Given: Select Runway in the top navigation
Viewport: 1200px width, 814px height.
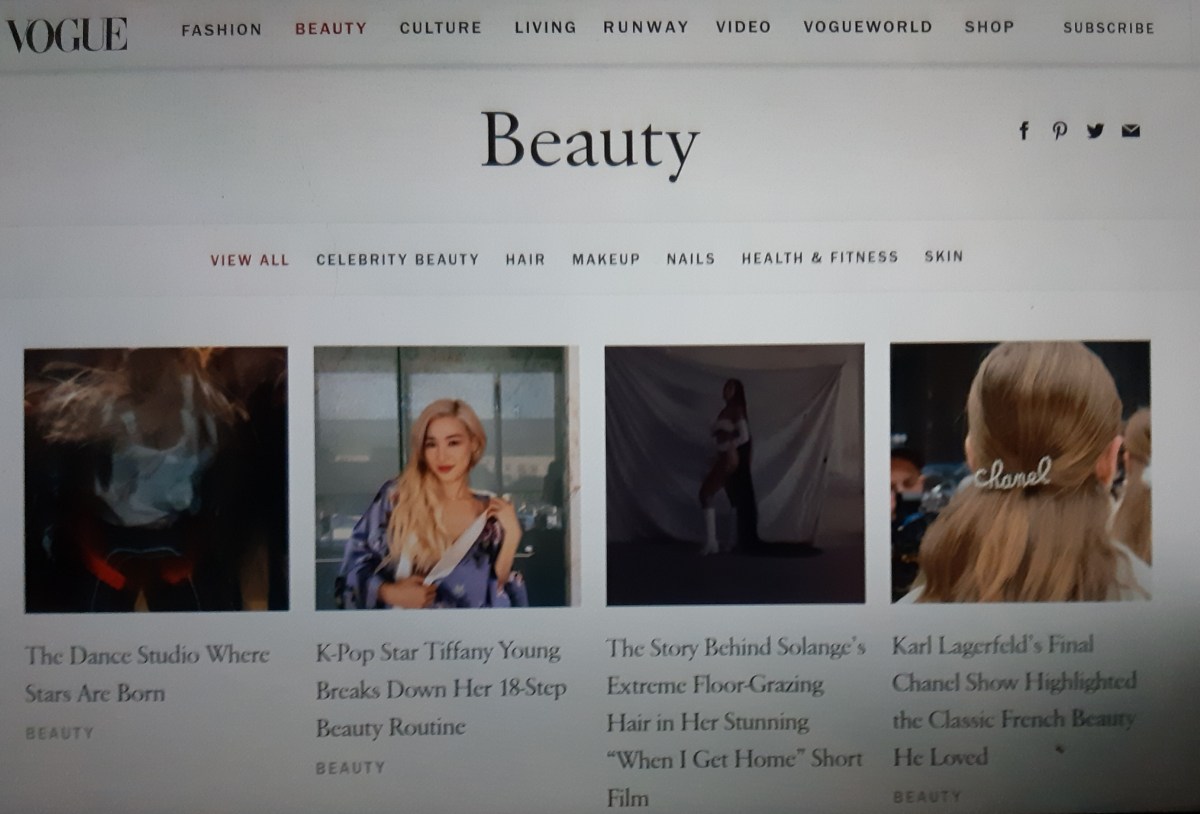Looking at the screenshot, I should pyautogui.click(x=645, y=28).
